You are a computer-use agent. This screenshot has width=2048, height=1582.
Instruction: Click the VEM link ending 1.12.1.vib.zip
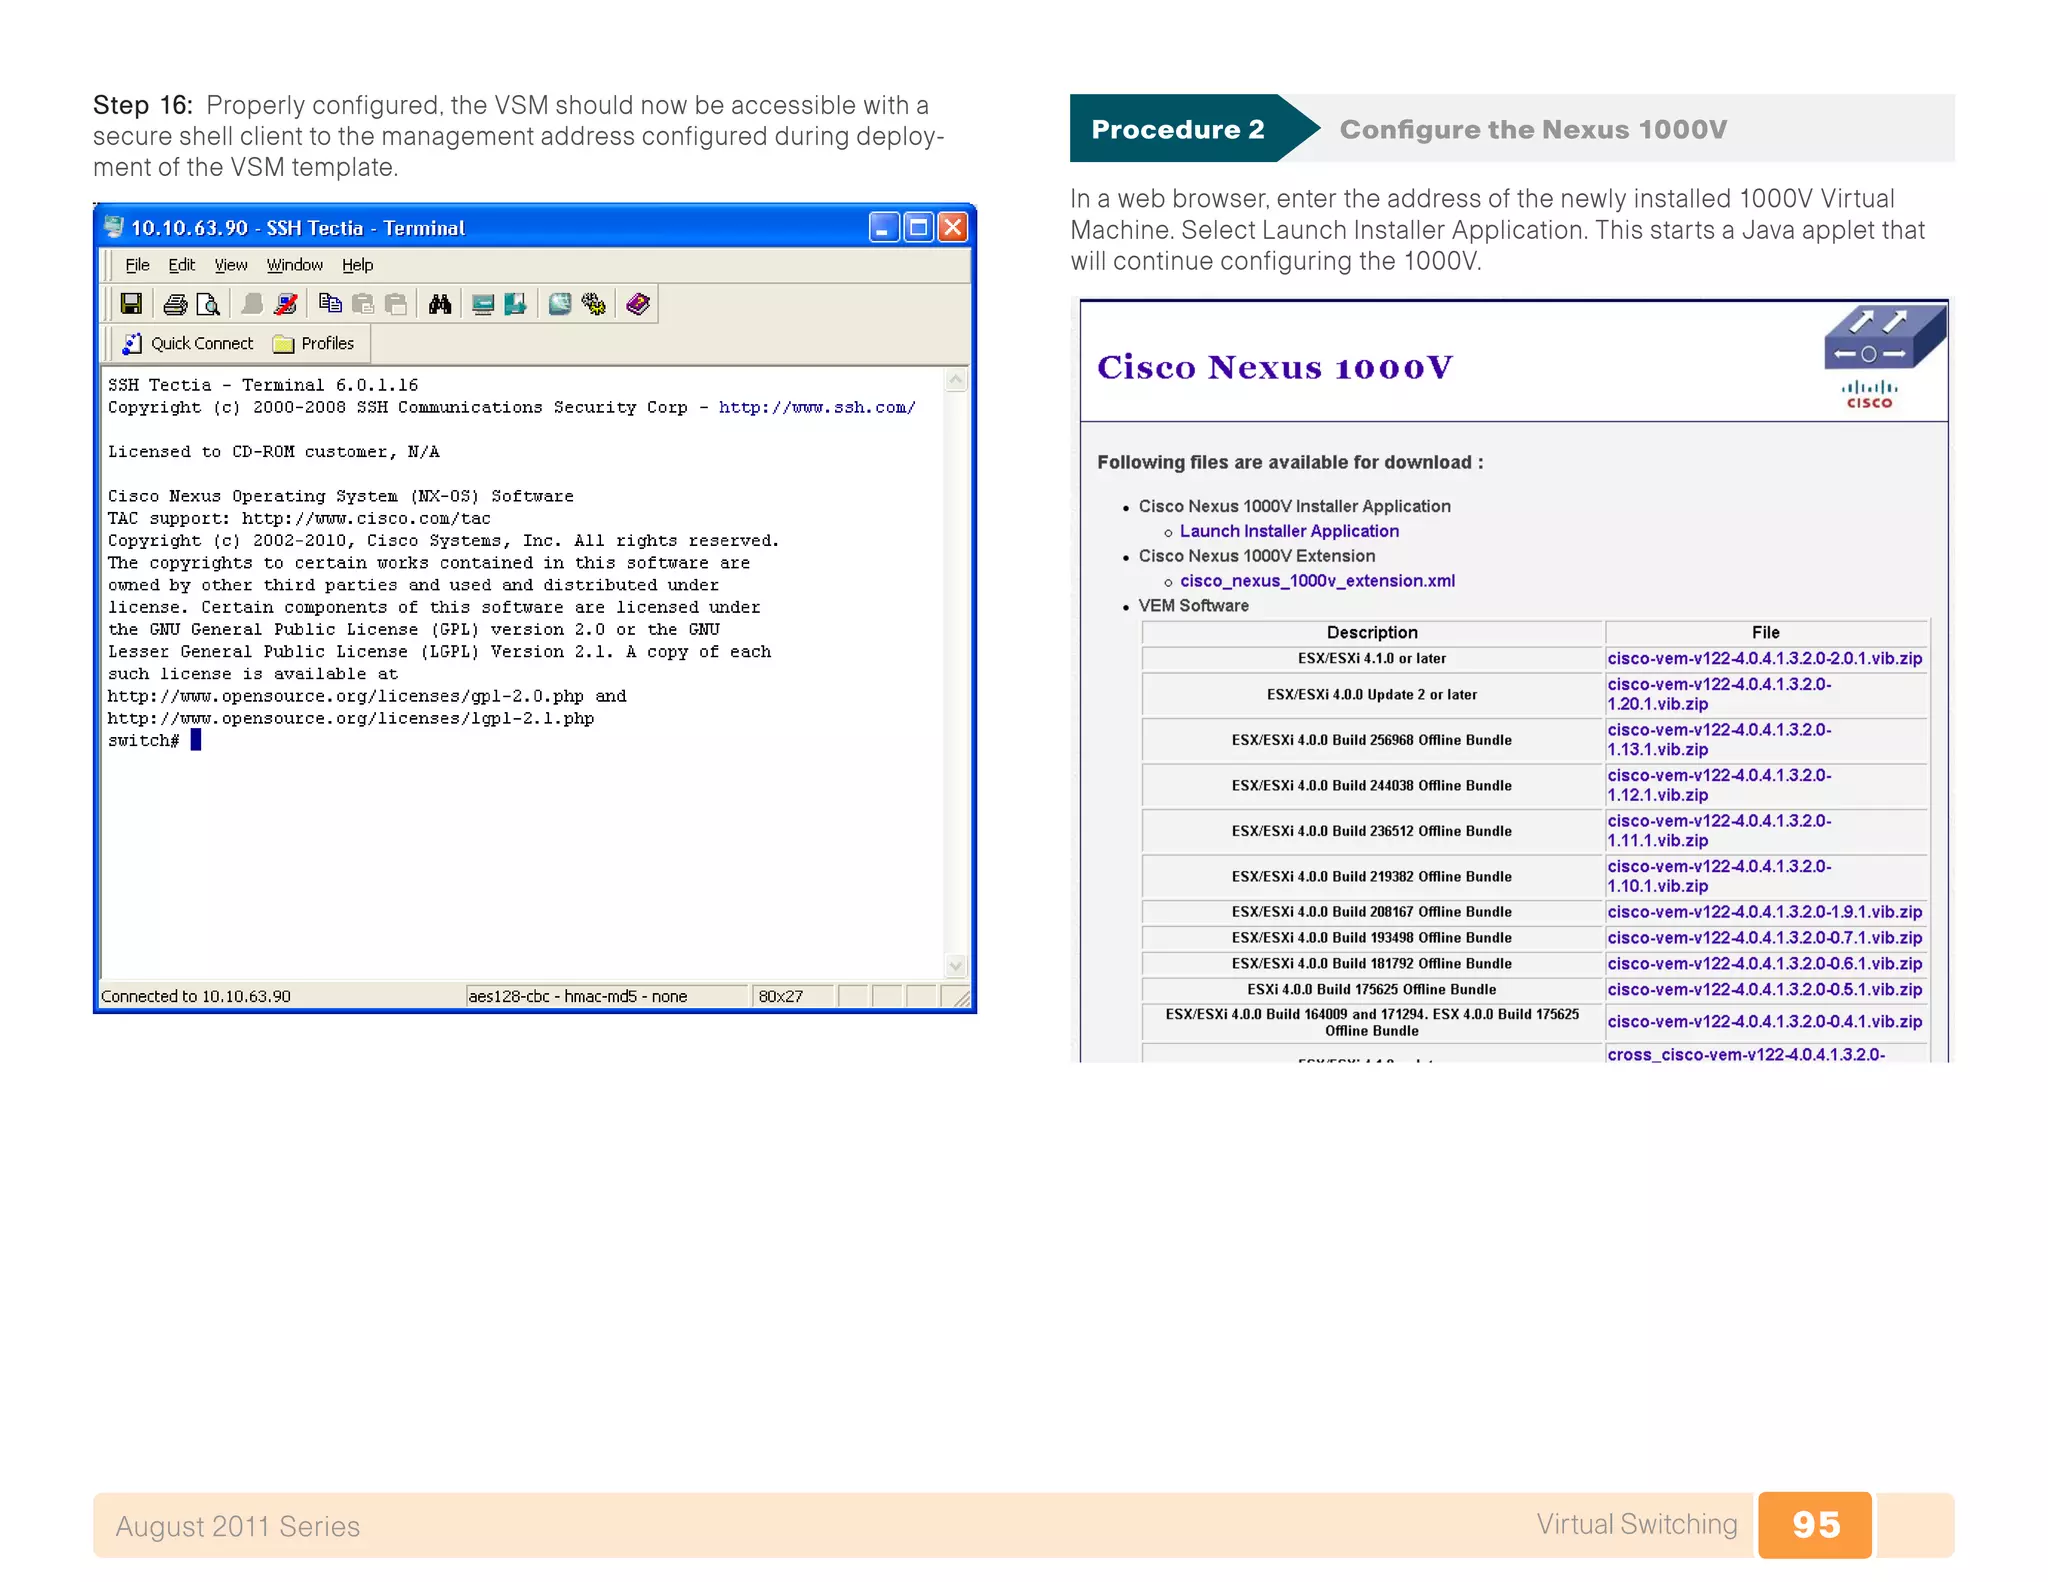(x=1719, y=785)
